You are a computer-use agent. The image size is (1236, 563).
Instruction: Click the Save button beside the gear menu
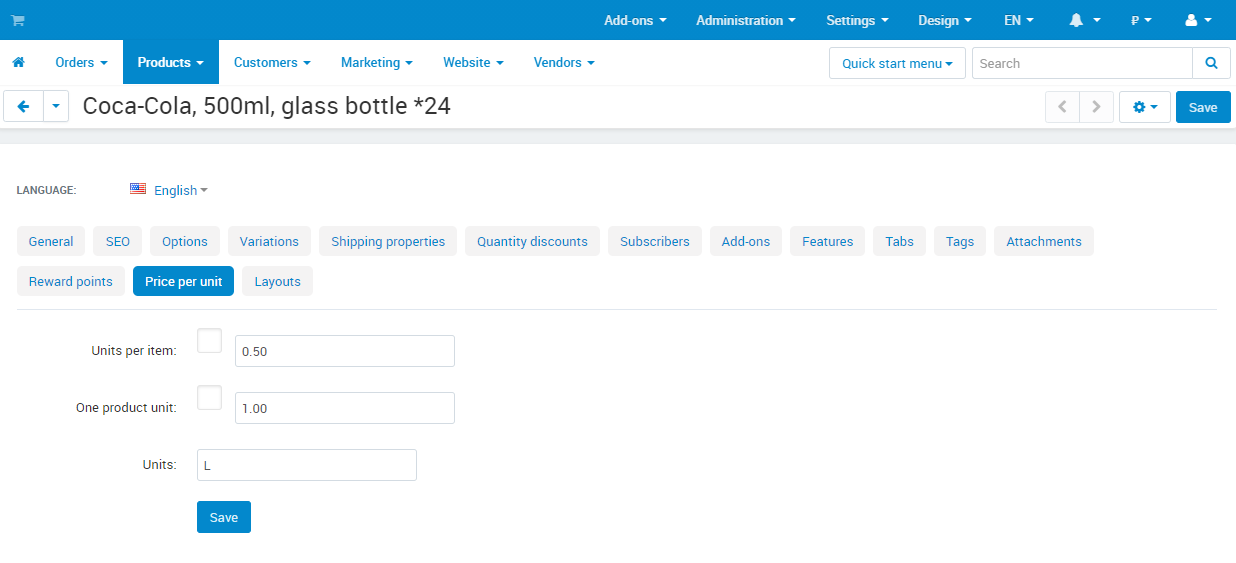(1203, 107)
